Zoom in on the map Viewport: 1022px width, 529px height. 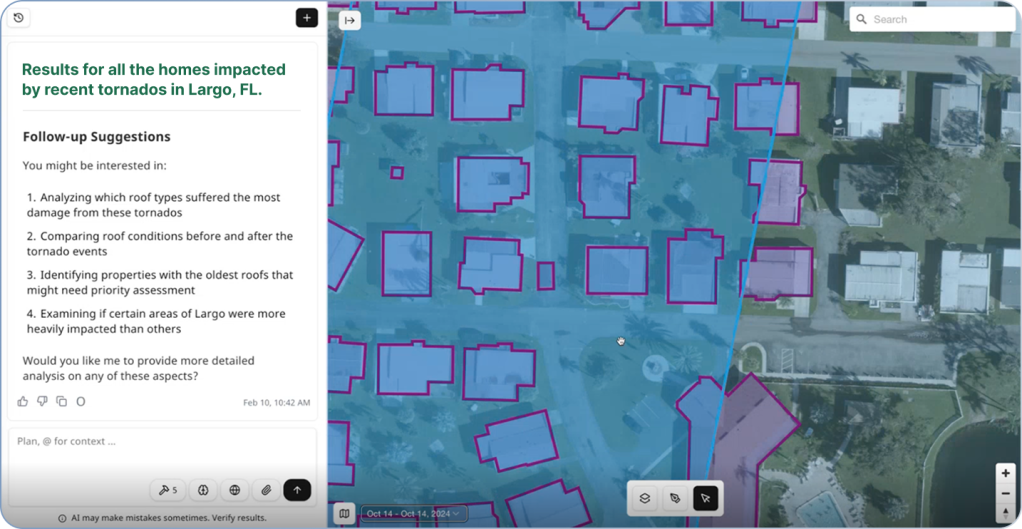point(1006,473)
